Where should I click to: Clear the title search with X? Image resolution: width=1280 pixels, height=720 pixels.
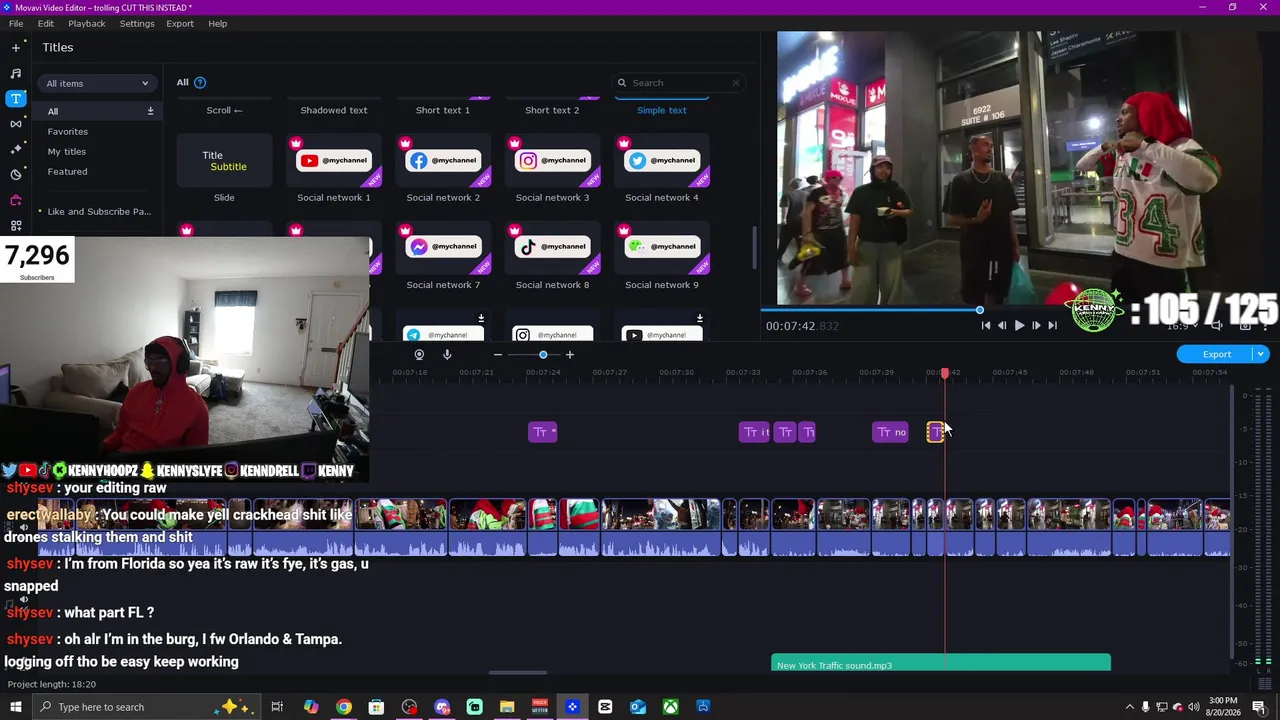736,83
